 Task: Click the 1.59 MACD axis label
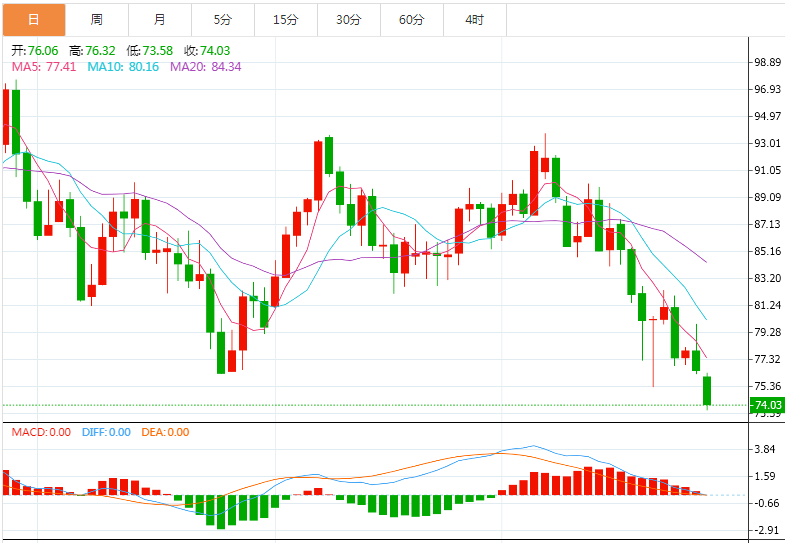(765, 476)
